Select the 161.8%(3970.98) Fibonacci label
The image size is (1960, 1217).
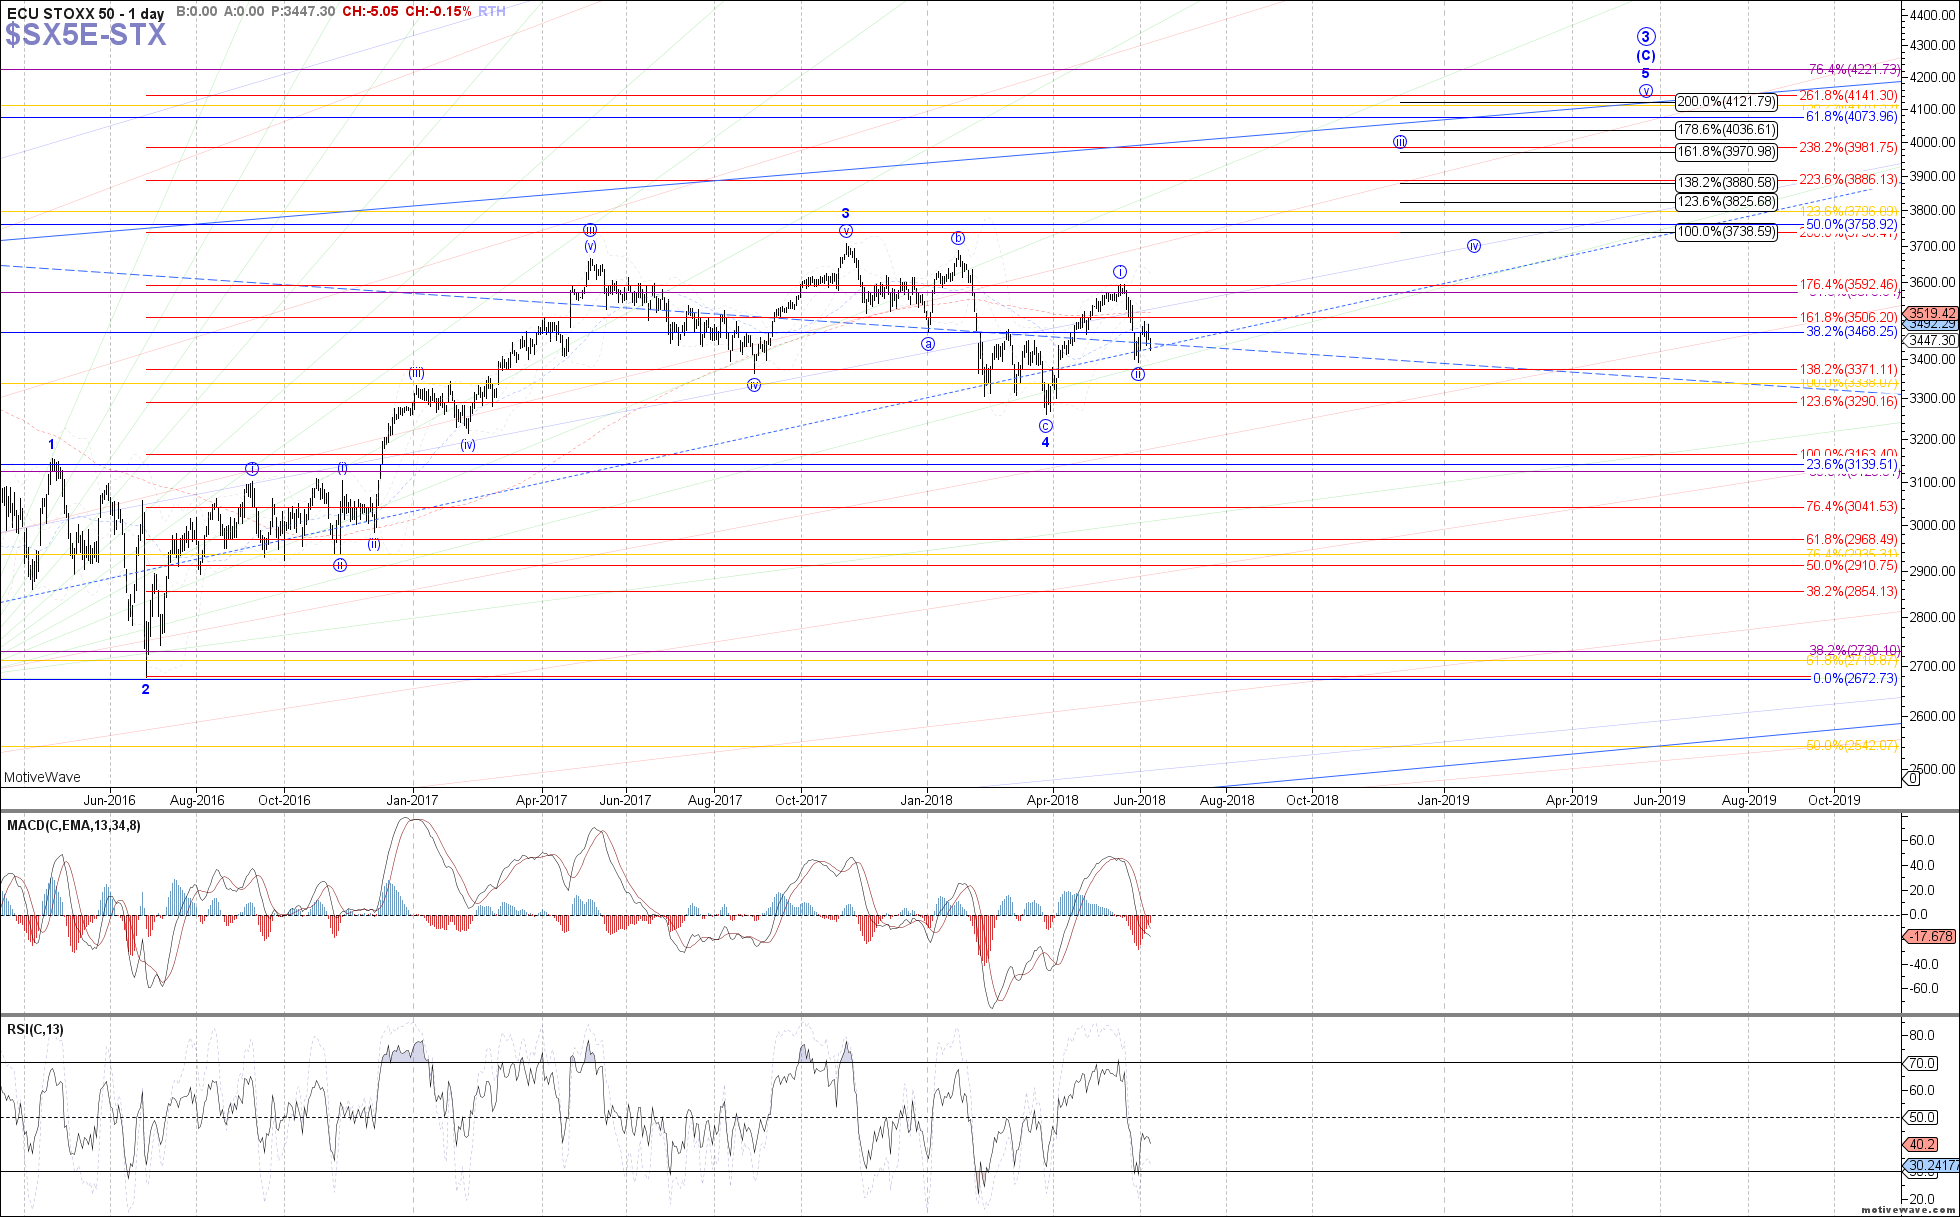pyautogui.click(x=1726, y=152)
